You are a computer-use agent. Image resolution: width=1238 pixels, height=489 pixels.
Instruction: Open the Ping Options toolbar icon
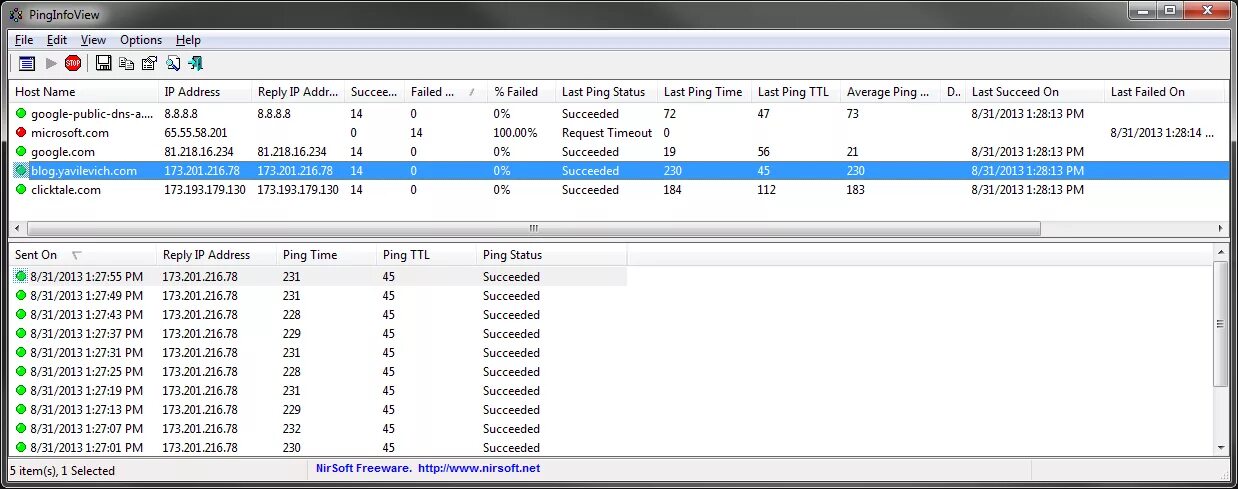click(x=27, y=63)
